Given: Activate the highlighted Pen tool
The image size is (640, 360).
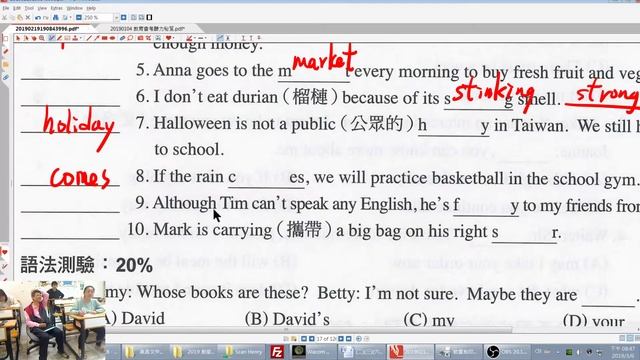Looking at the screenshot, I should (51, 38).
